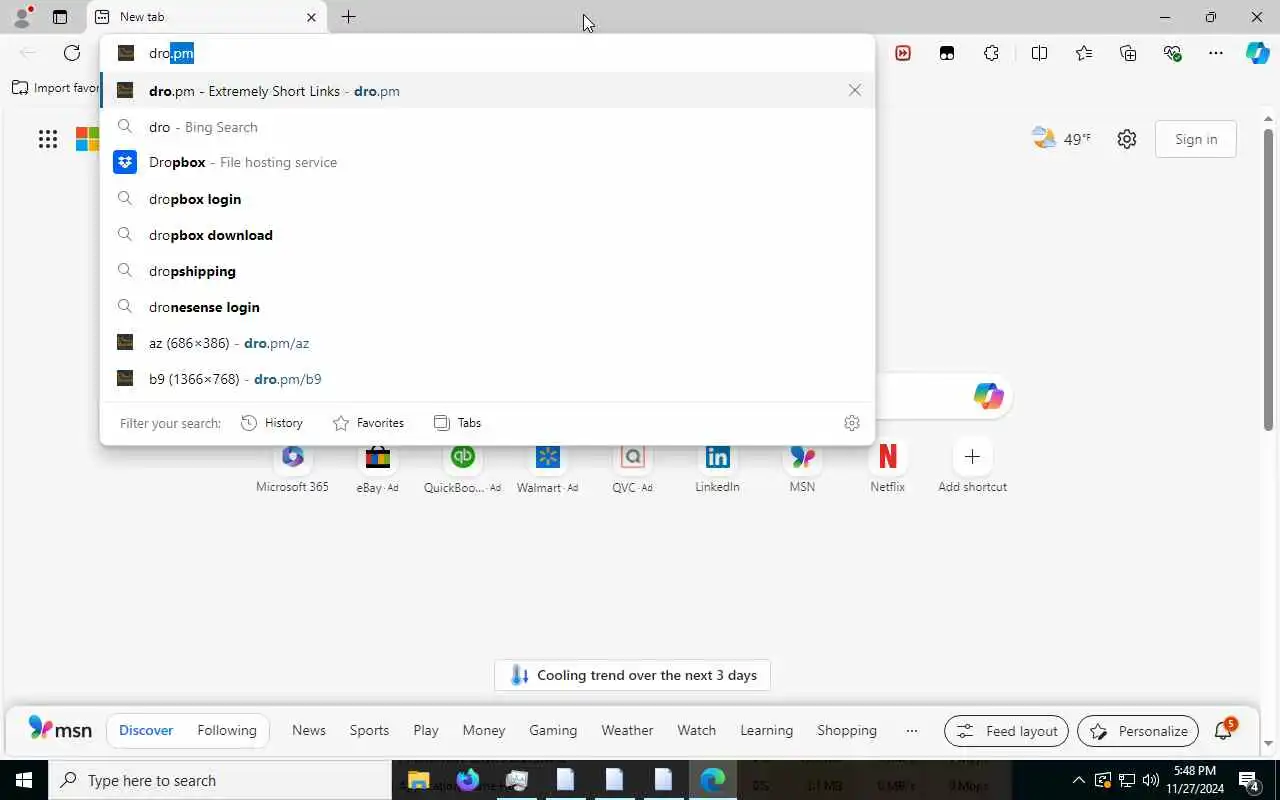The width and height of the screenshot is (1280, 800).
Task: Click the address bar typed text dro.pm
Action: (171, 53)
